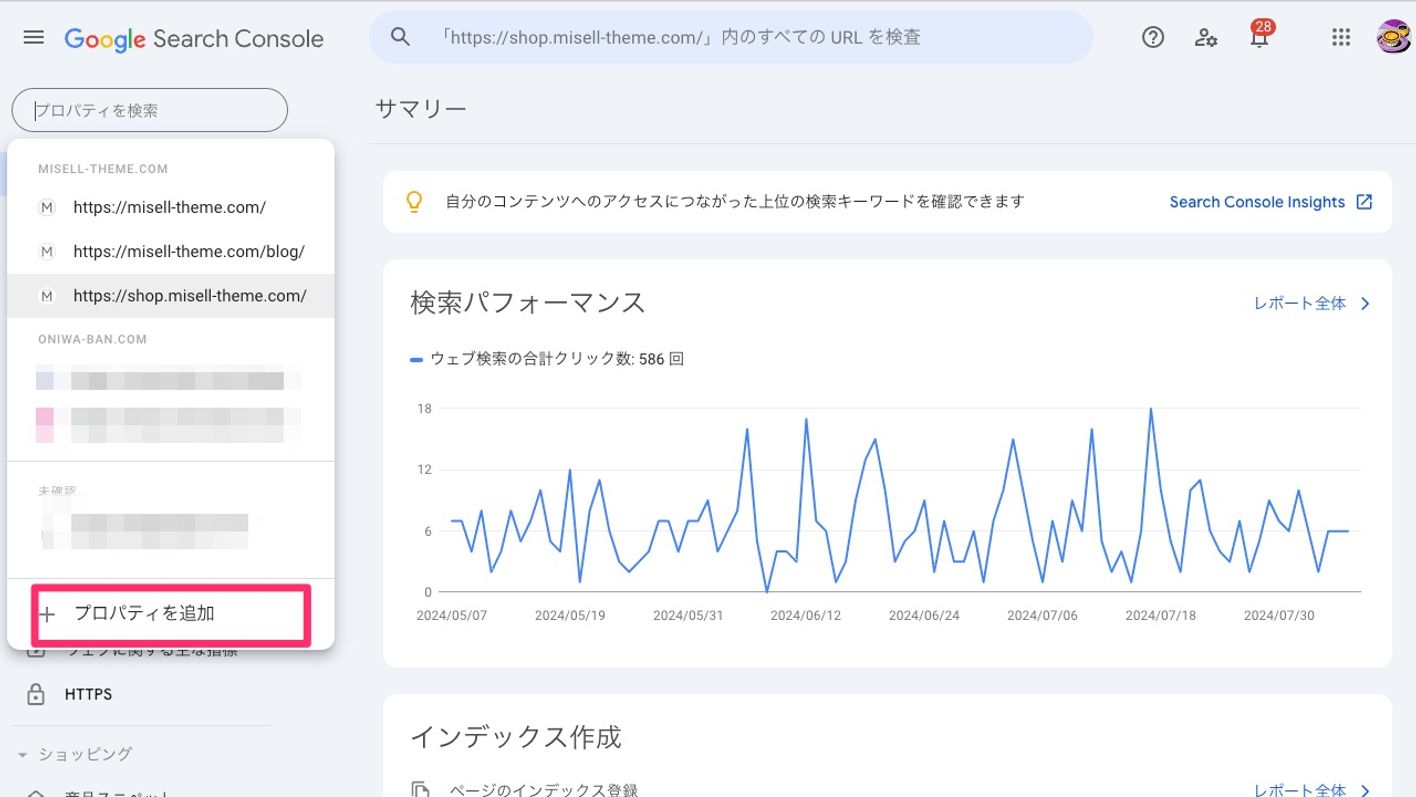The width and height of the screenshot is (1416, 797).
Task: Click the plus icon beside プロパティを追加
Action: [x=46, y=614]
